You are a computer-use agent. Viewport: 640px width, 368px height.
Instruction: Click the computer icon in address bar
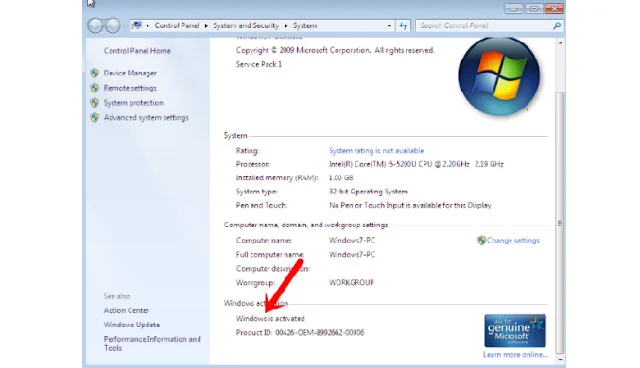pos(137,25)
